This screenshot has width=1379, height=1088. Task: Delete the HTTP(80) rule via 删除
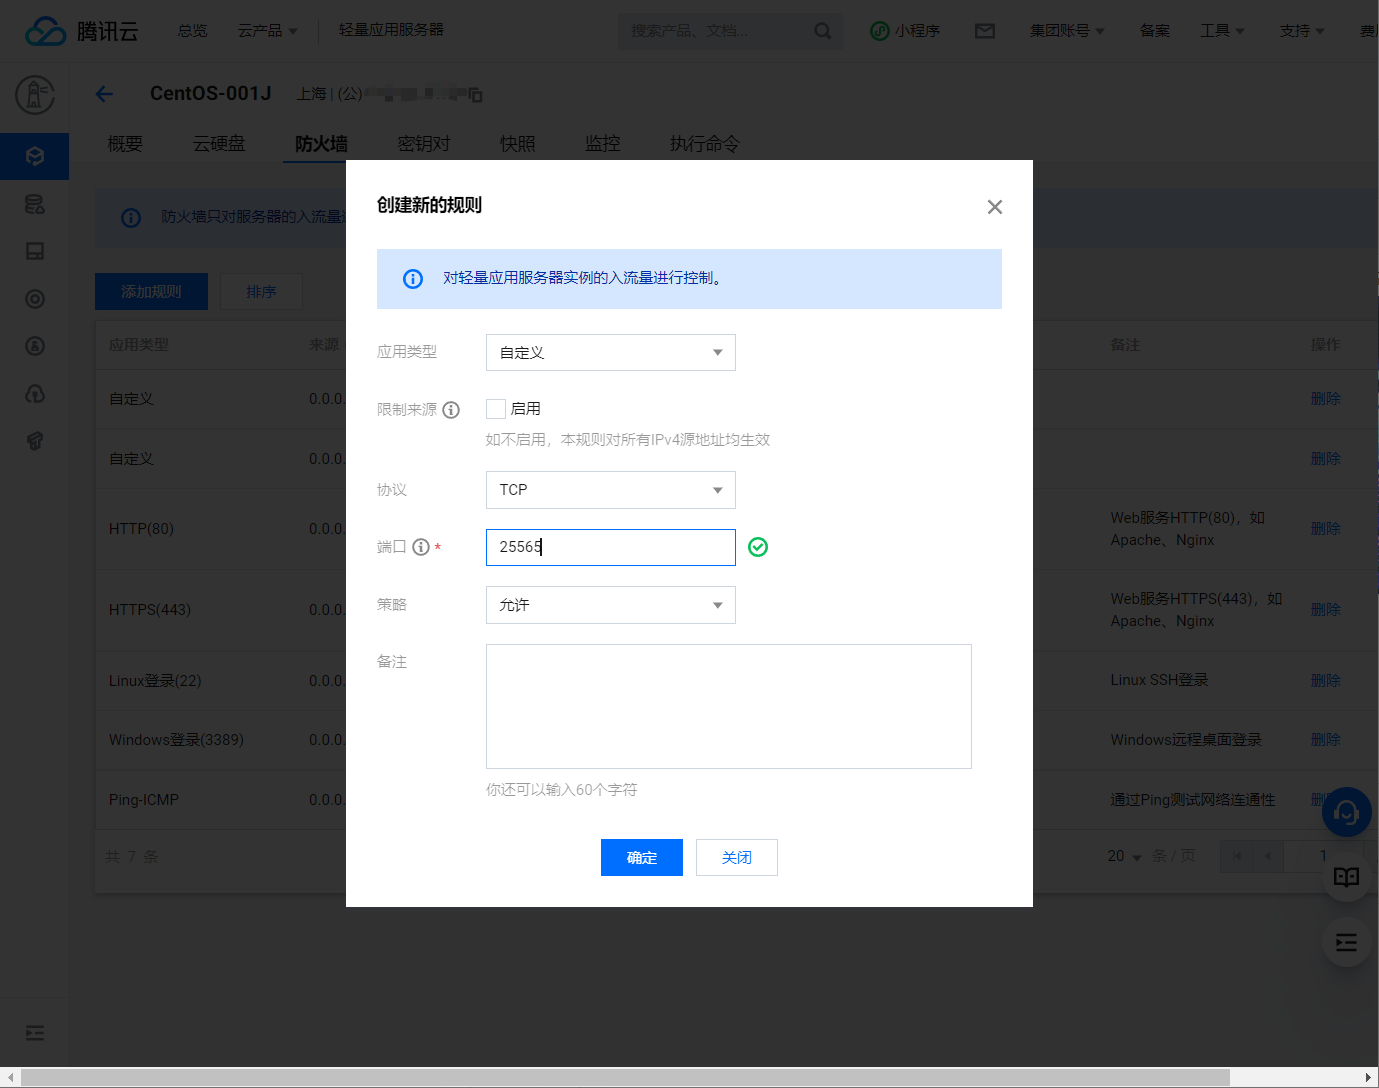coord(1326,529)
